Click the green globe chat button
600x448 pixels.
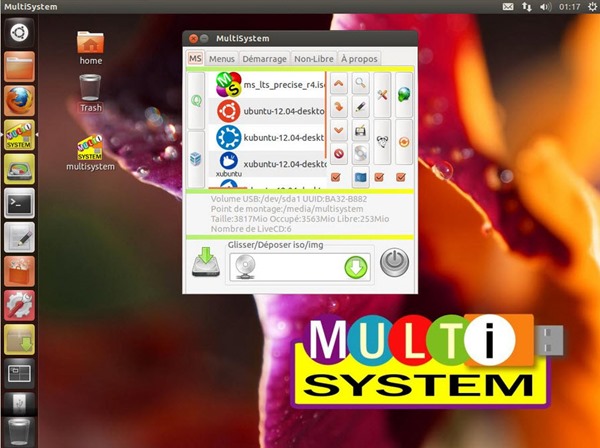click(x=404, y=95)
